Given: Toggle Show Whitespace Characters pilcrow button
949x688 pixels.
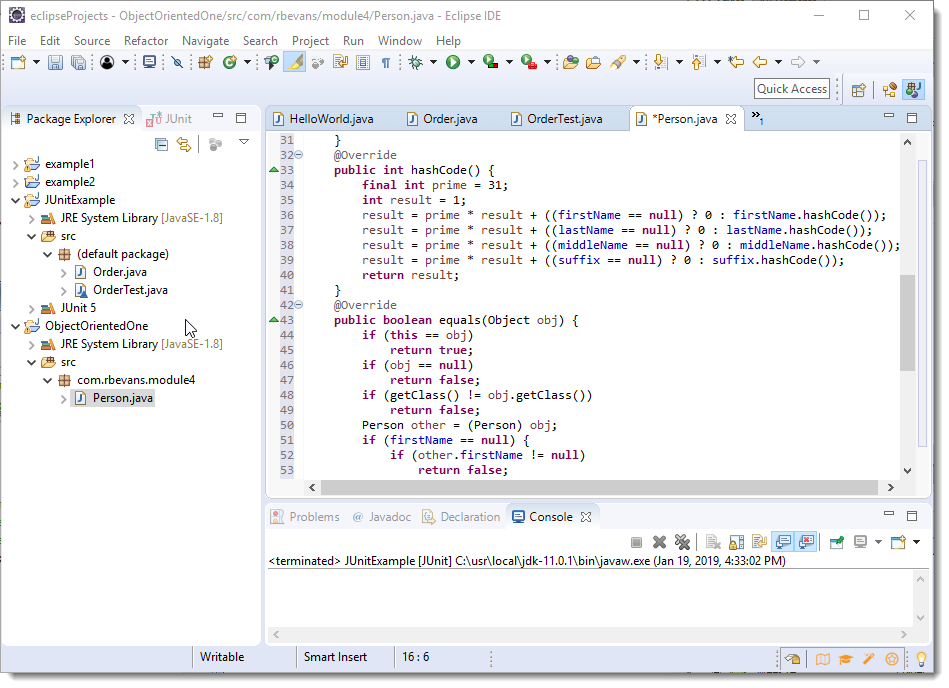Looking at the screenshot, I should coord(386,62).
